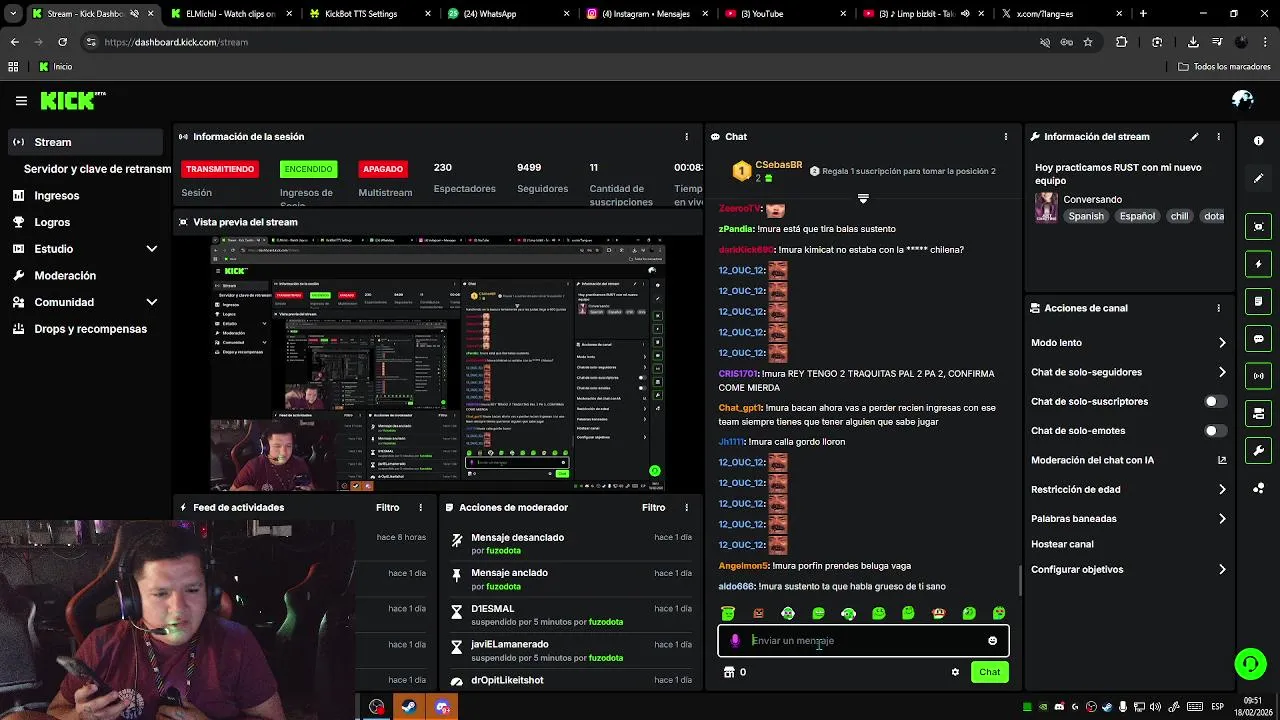Click the green headset support button

(x=1249, y=663)
